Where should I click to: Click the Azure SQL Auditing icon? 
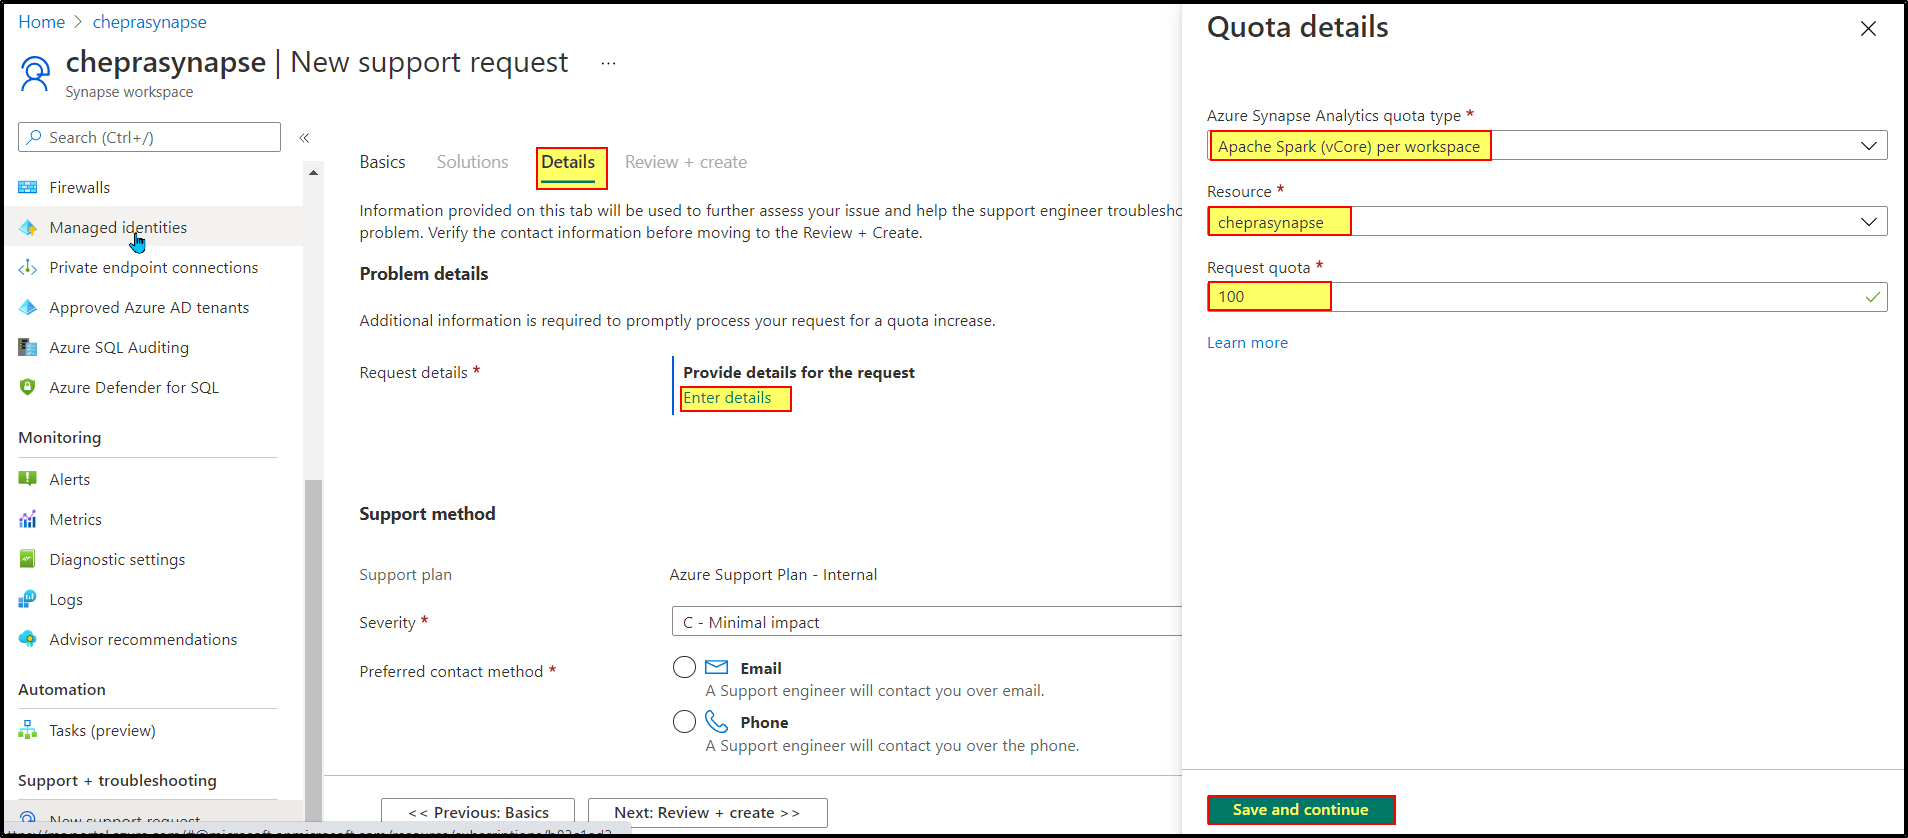click(x=28, y=348)
